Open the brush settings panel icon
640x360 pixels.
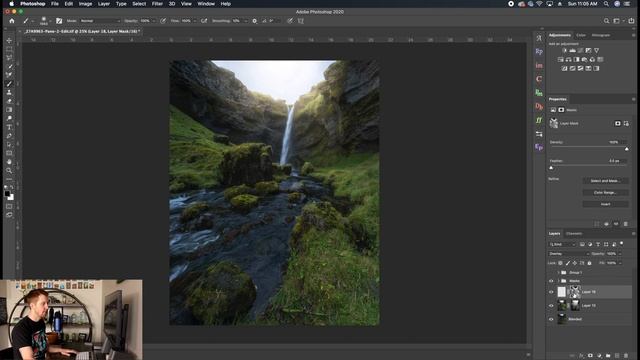(x=59, y=21)
